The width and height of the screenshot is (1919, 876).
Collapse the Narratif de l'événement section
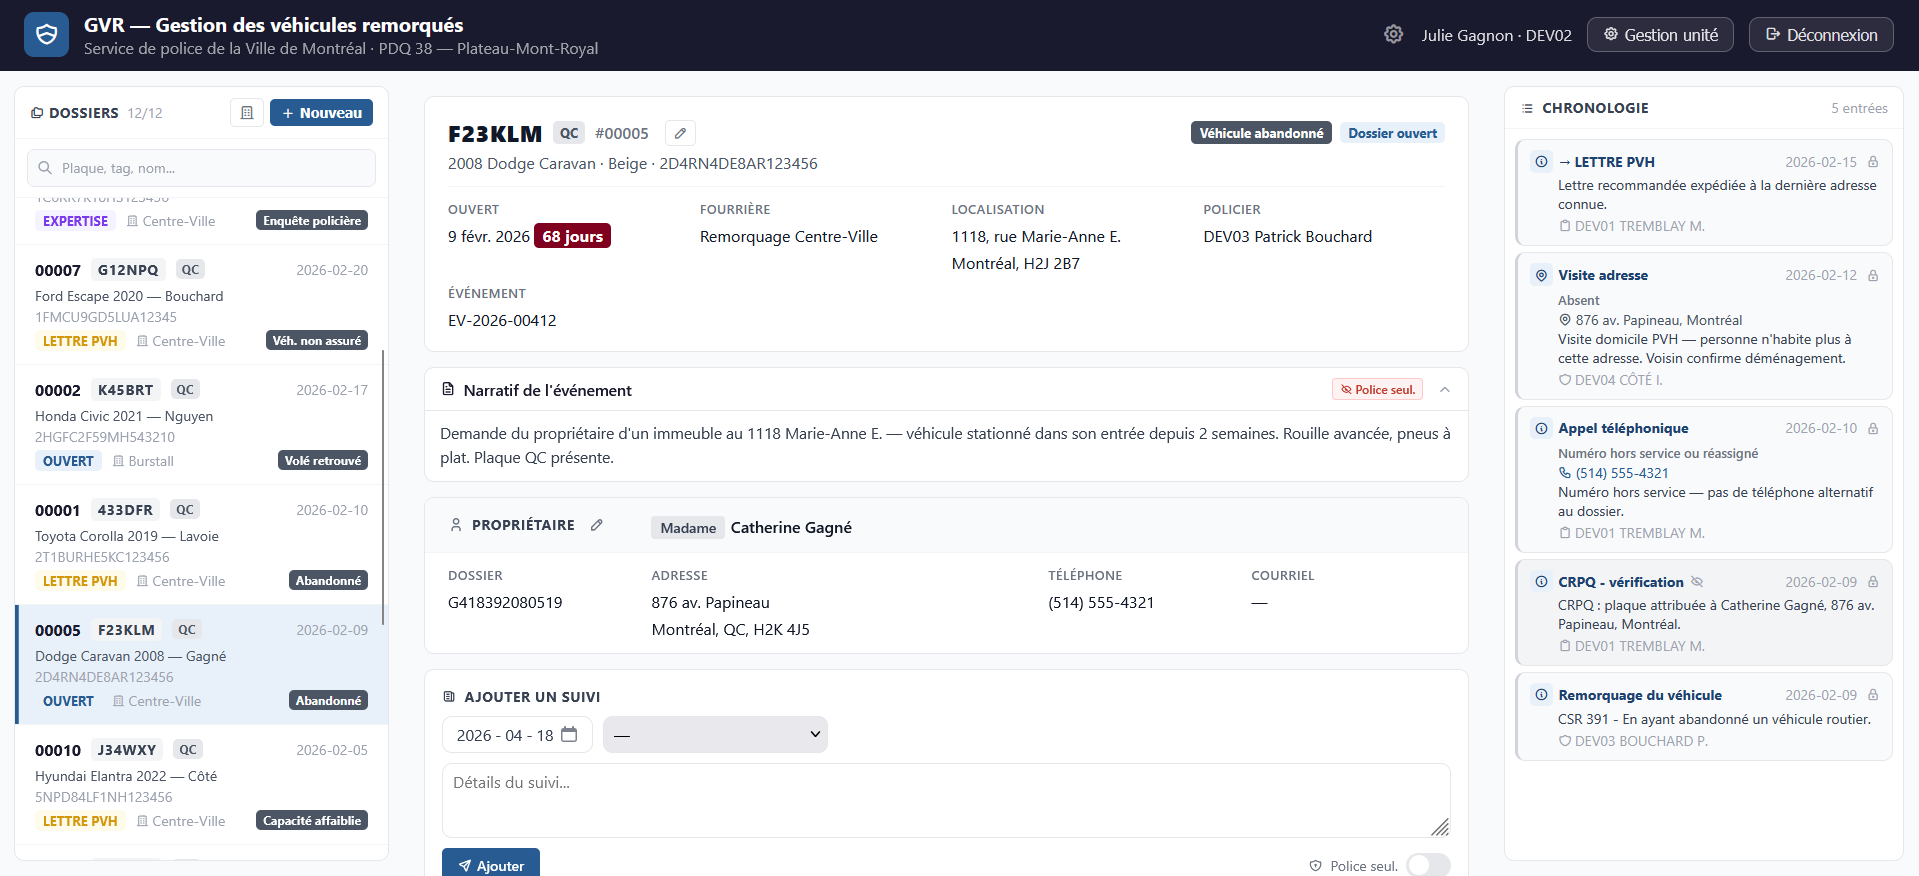click(1445, 390)
